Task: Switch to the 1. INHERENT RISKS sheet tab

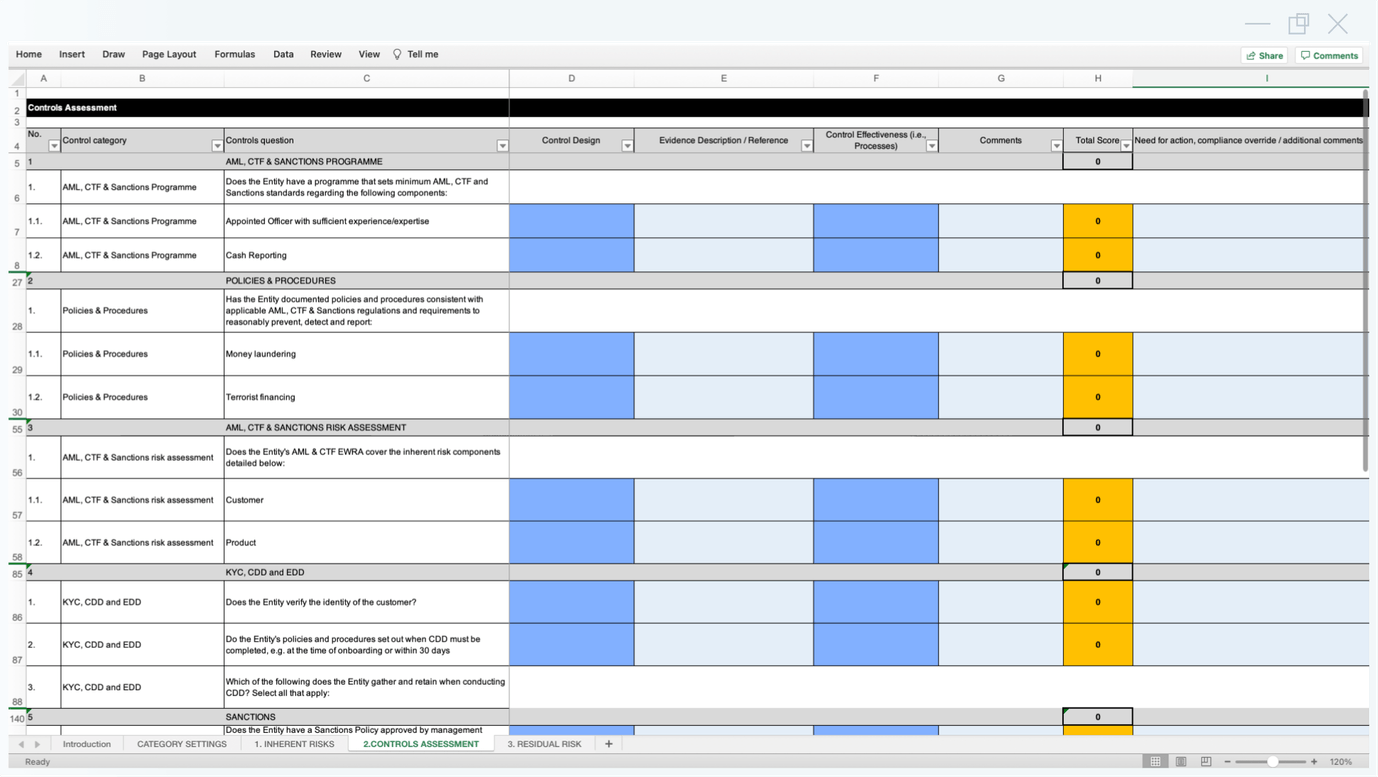Action: point(294,744)
